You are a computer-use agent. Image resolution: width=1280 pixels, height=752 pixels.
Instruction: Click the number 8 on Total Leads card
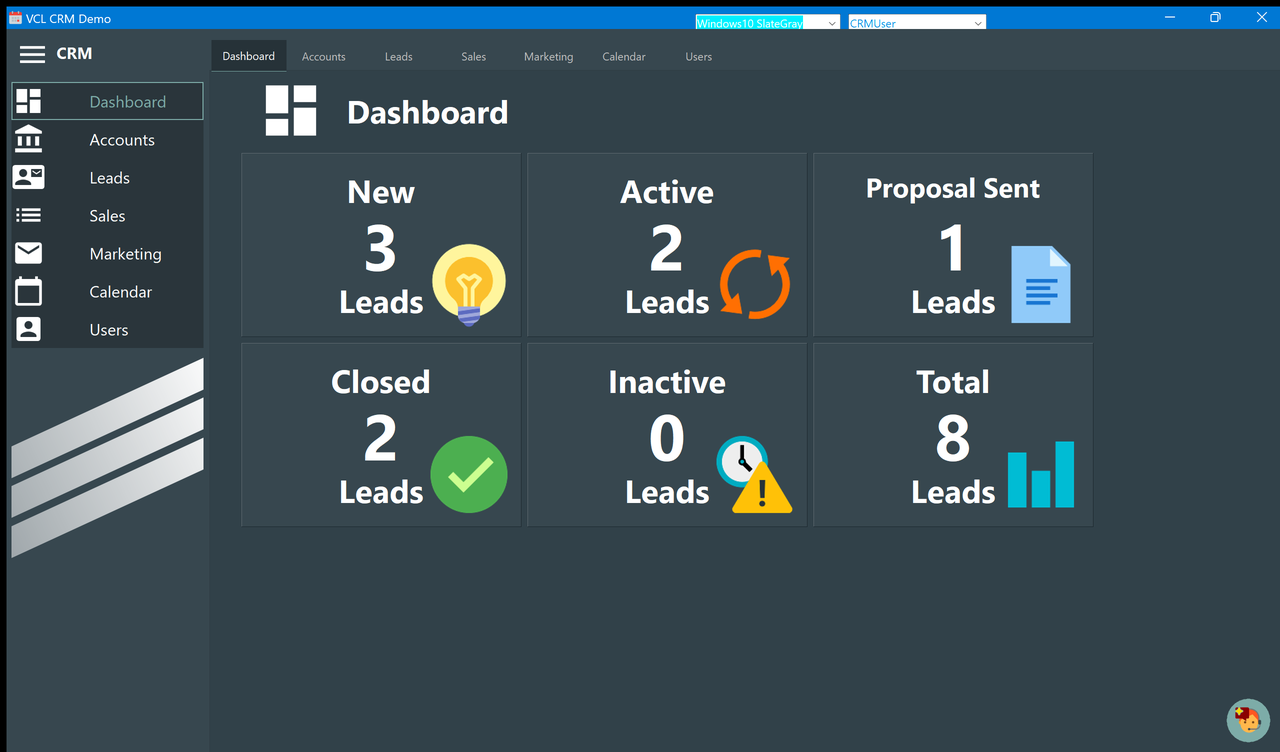[x=953, y=439]
